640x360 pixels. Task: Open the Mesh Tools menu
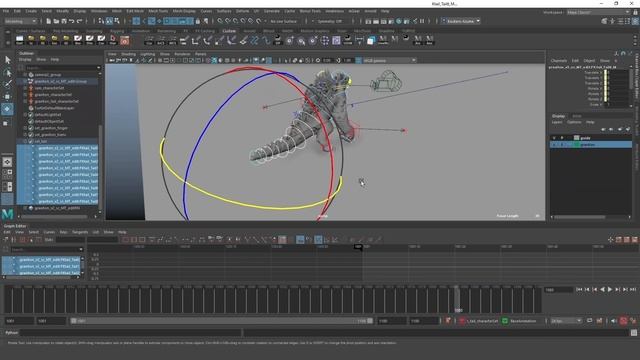pos(158,11)
